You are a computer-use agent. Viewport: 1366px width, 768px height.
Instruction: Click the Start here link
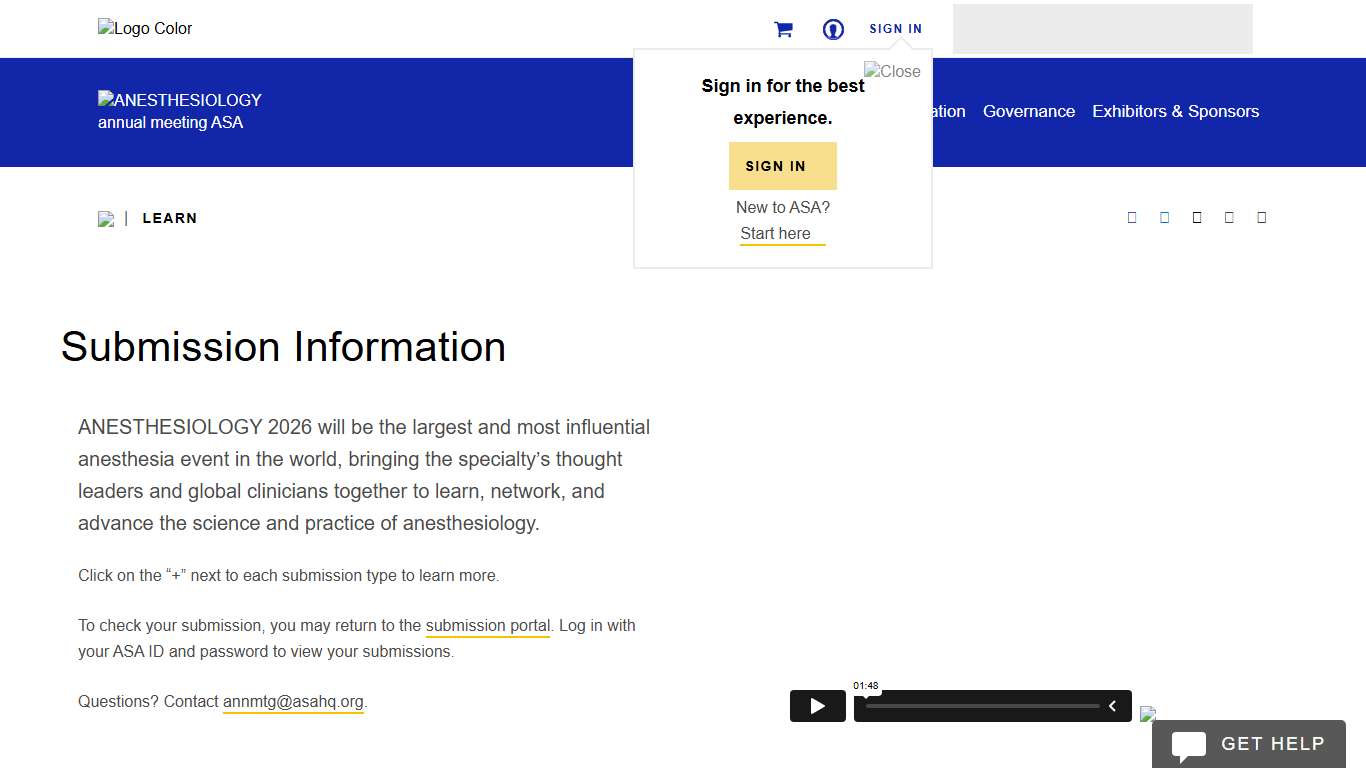pos(776,234)
